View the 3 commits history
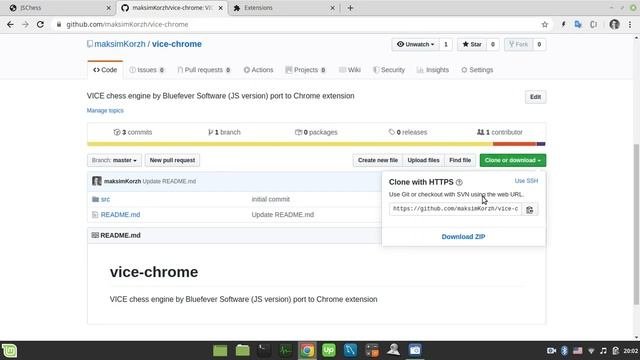 [x=133, y=132]
